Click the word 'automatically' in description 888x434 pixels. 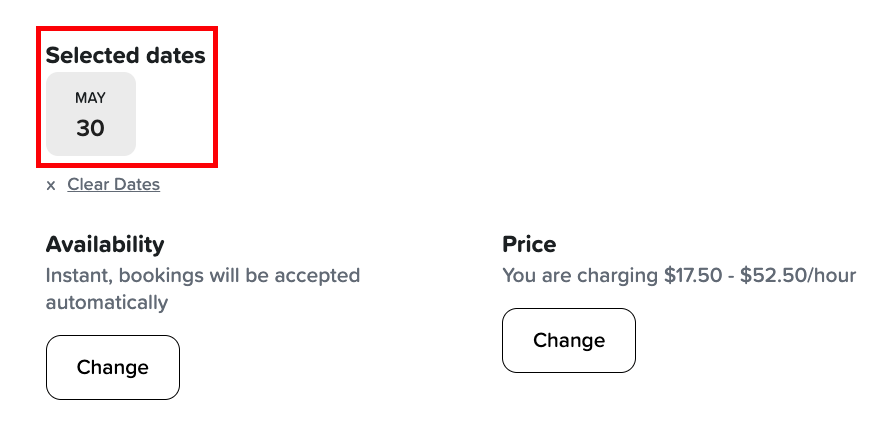click(107, 302)
